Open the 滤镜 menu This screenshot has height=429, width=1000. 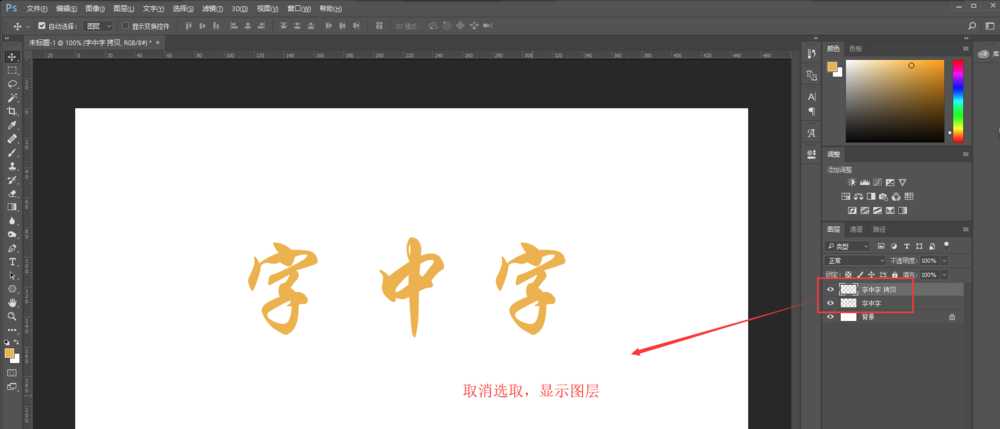click(208, 7)
